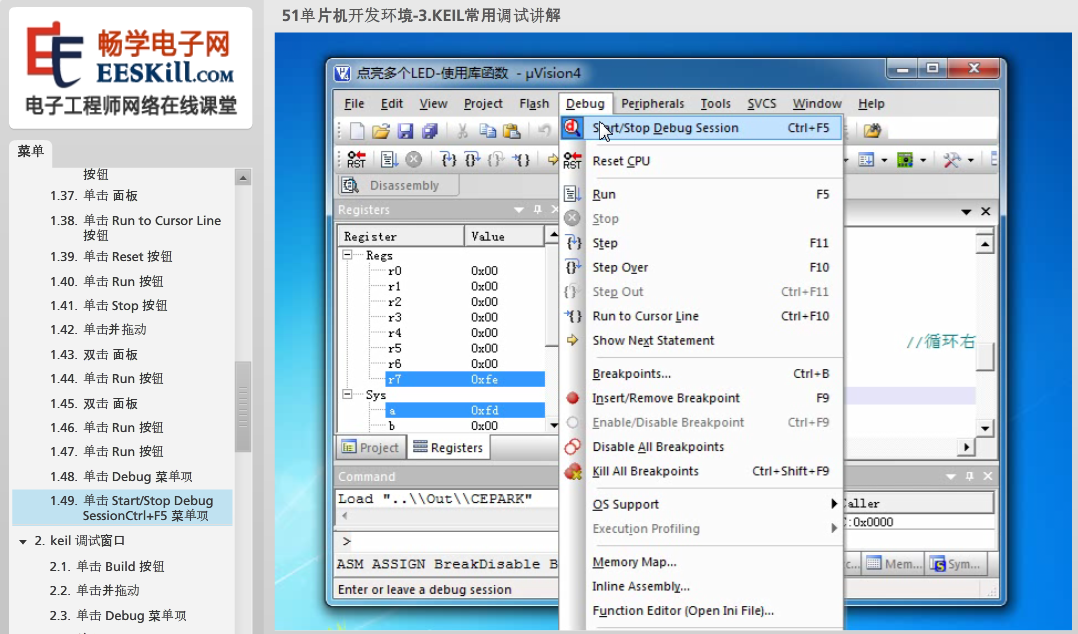Click the Step into toolbar icon
Image resolution: width=1078 pixels, height=634 pixels.
click(x=448, y=160)
